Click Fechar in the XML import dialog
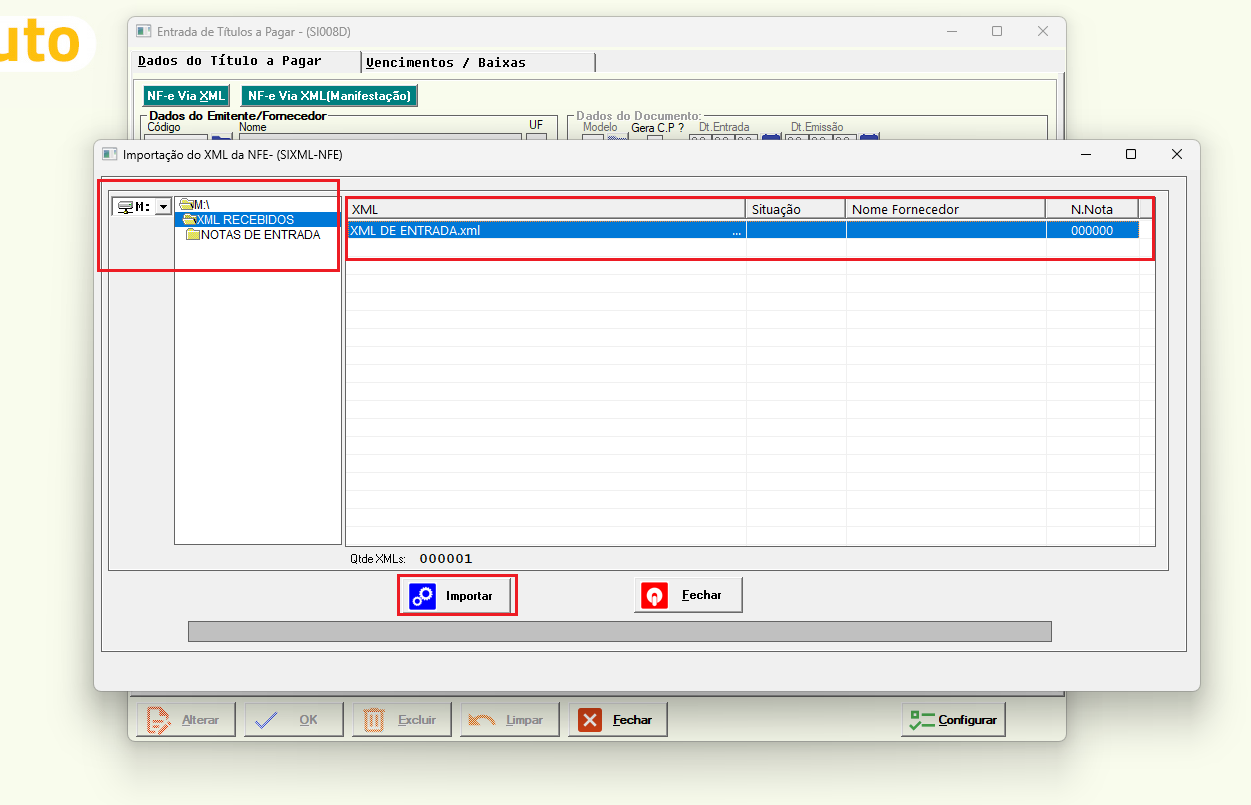 [x=688, y=595]
